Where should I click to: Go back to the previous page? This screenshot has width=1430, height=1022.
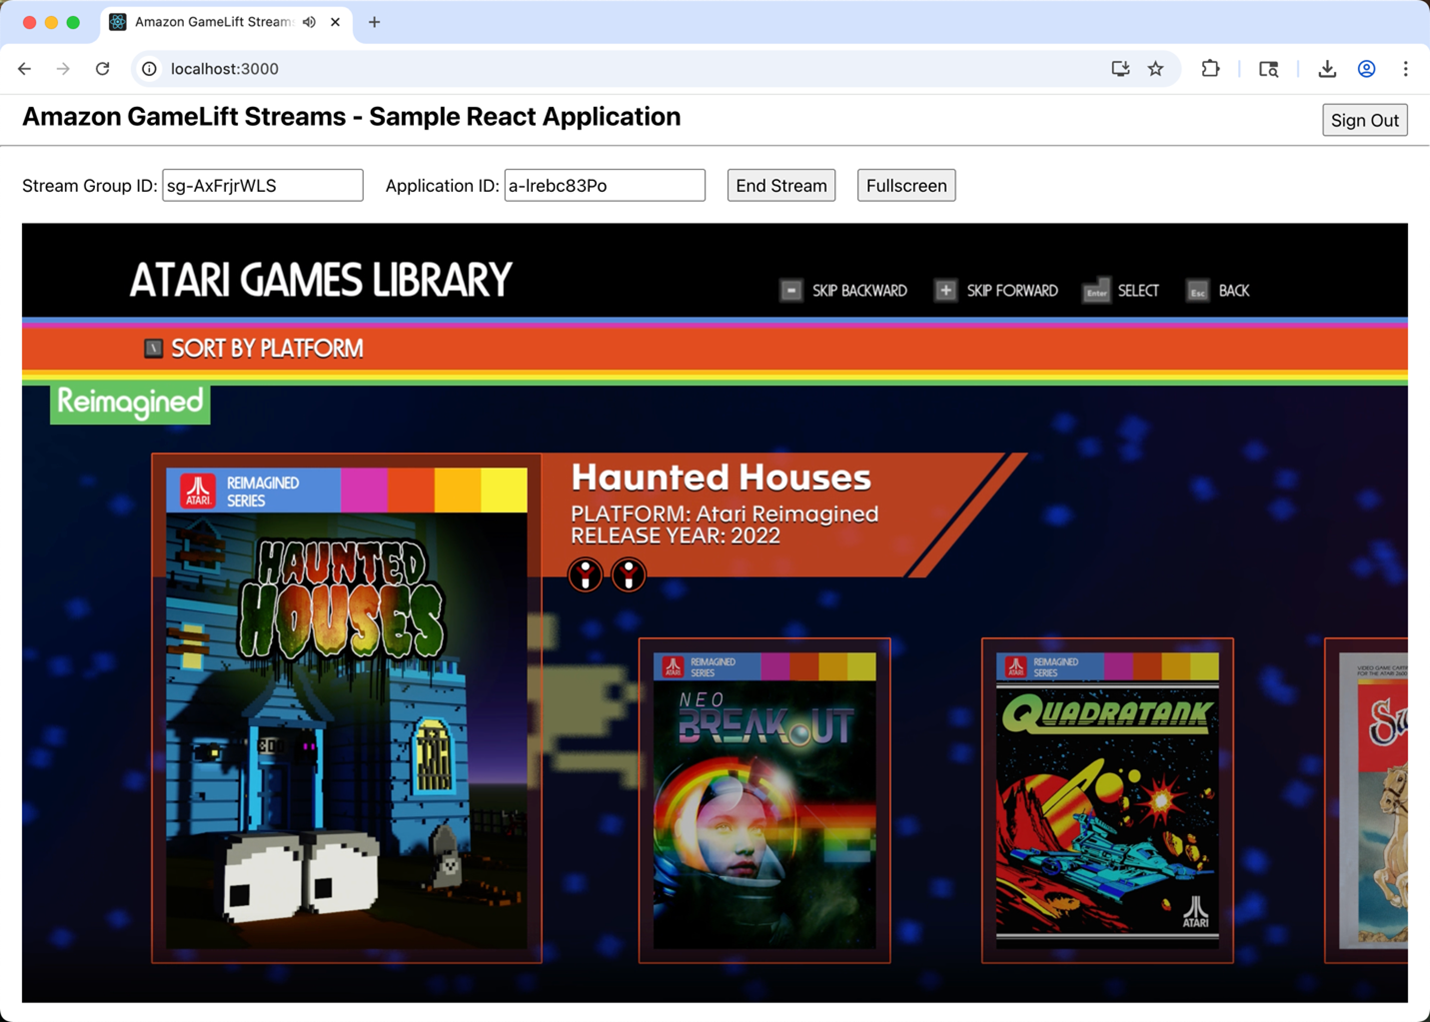point(25,69)
